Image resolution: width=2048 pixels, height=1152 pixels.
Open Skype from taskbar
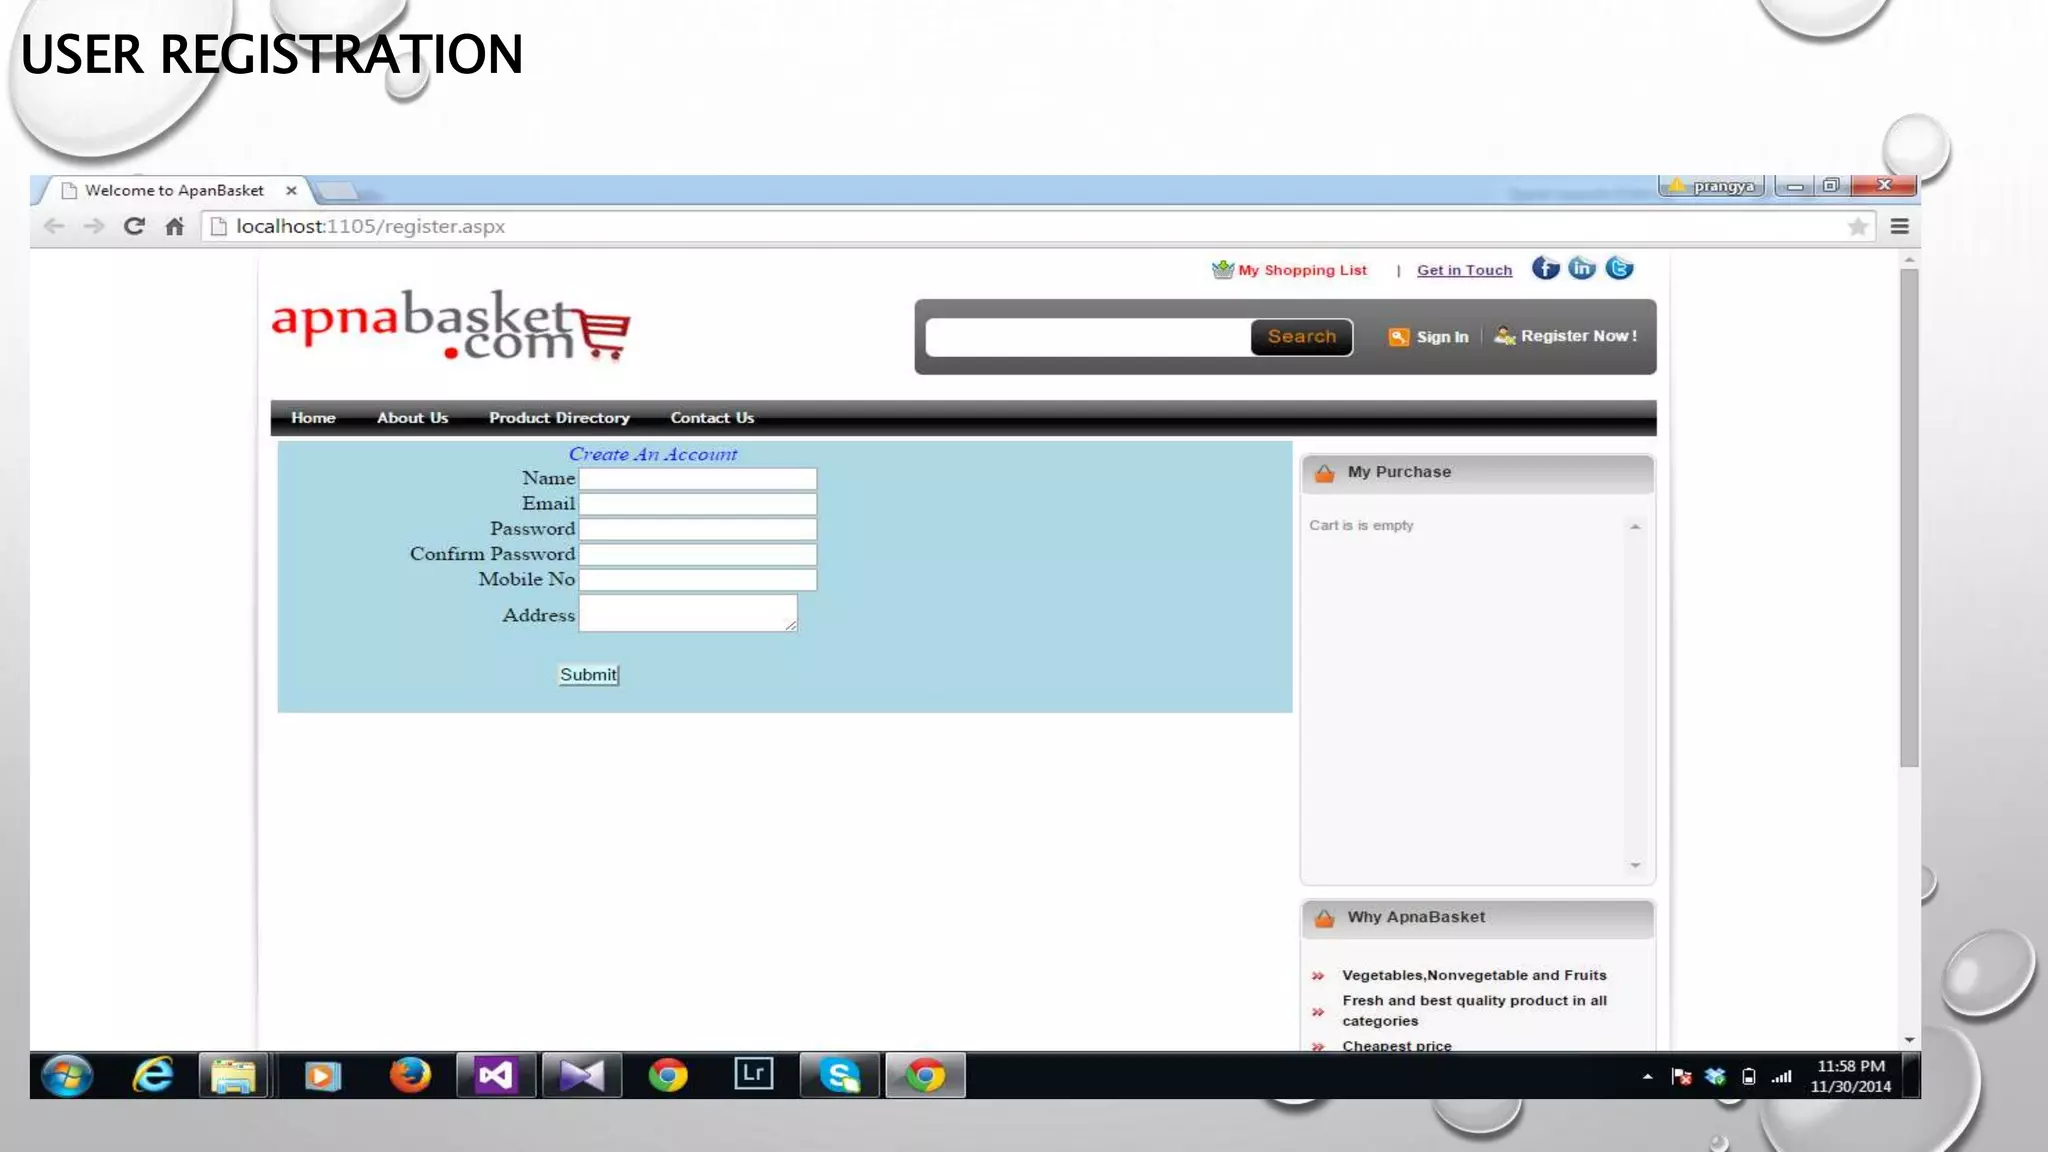pyautogui.click(x=840, y=1076)
